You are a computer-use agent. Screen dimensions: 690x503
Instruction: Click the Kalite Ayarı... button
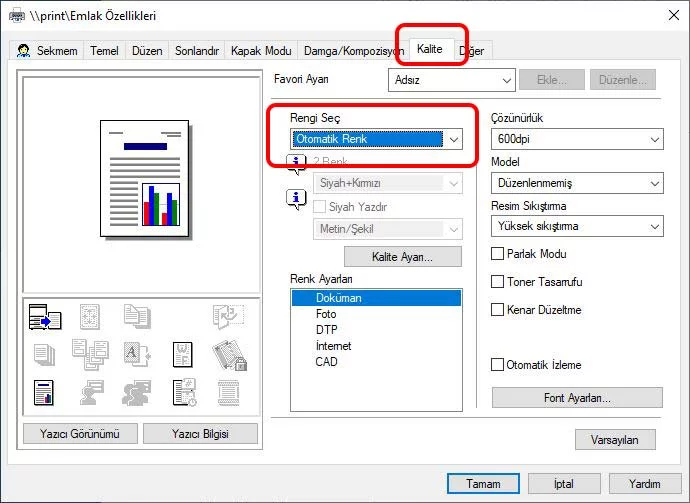(x=403, y=257)
